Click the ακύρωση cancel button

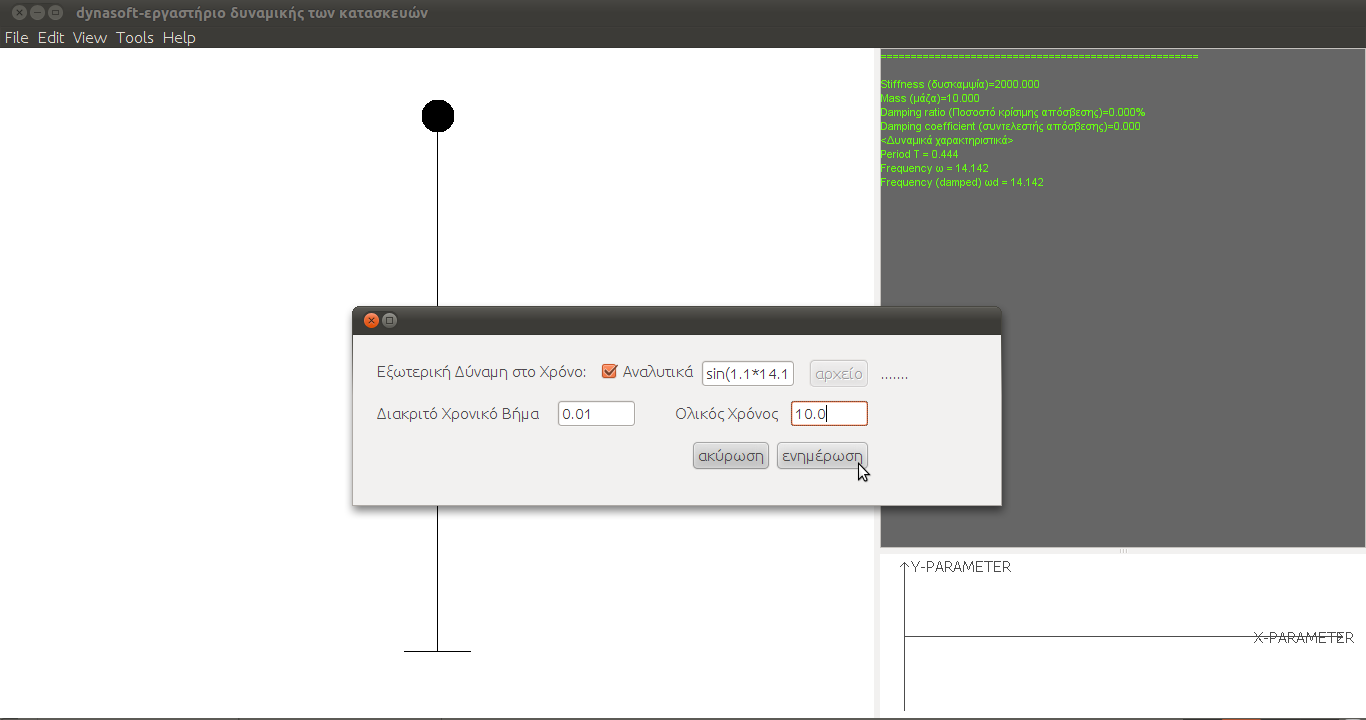pyautogui.click(x=731, y=456)
